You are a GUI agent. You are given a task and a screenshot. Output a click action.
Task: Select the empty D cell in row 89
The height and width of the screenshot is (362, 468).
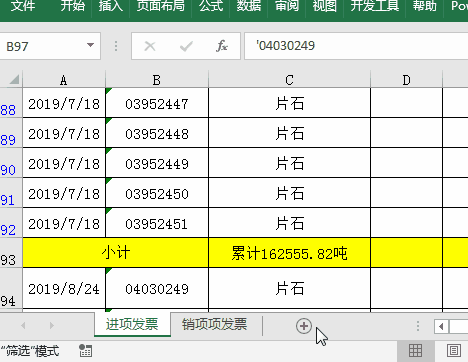pos(406,133)
